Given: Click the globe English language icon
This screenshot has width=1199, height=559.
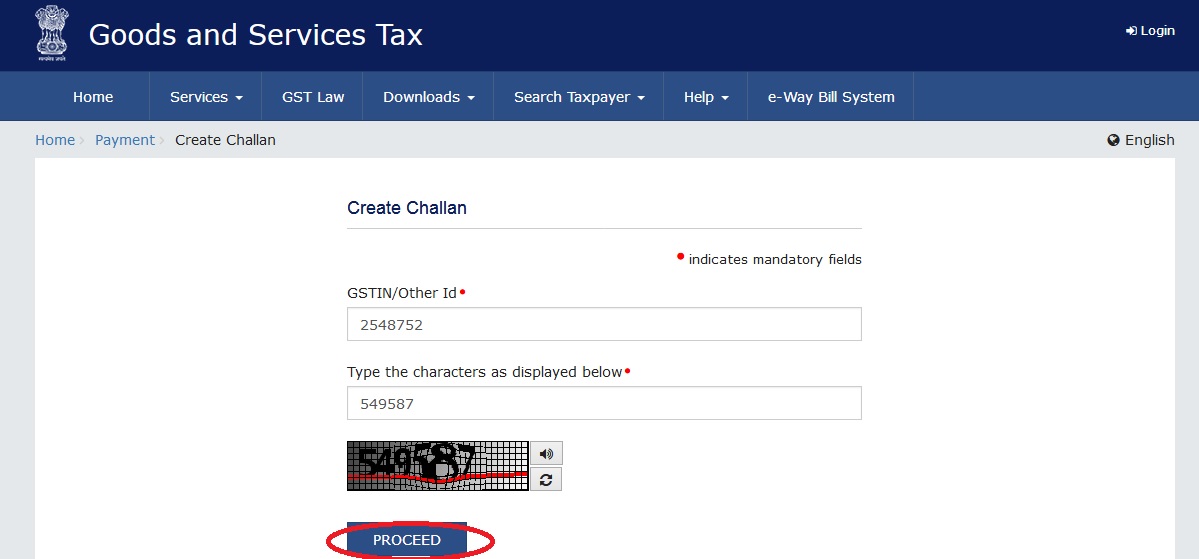Looking at the screenshot, I should pyautogui.click(x=1113, y=140).
